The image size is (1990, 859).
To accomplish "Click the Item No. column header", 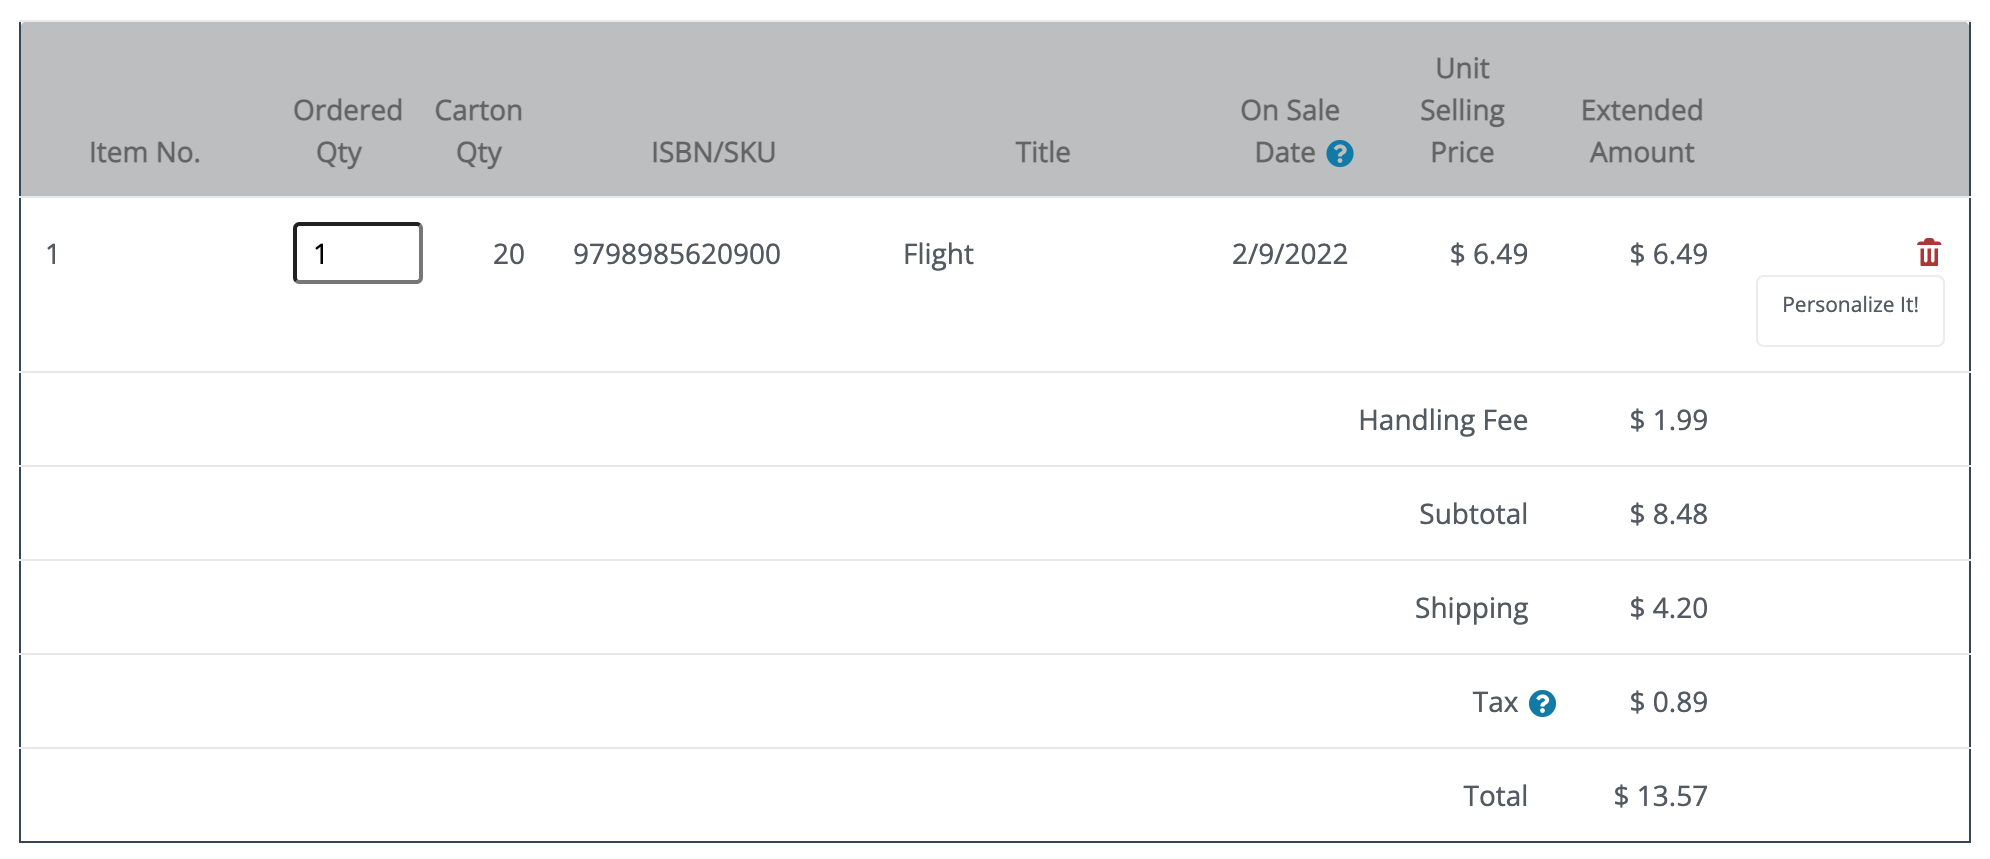I will [x=145, y=152].
